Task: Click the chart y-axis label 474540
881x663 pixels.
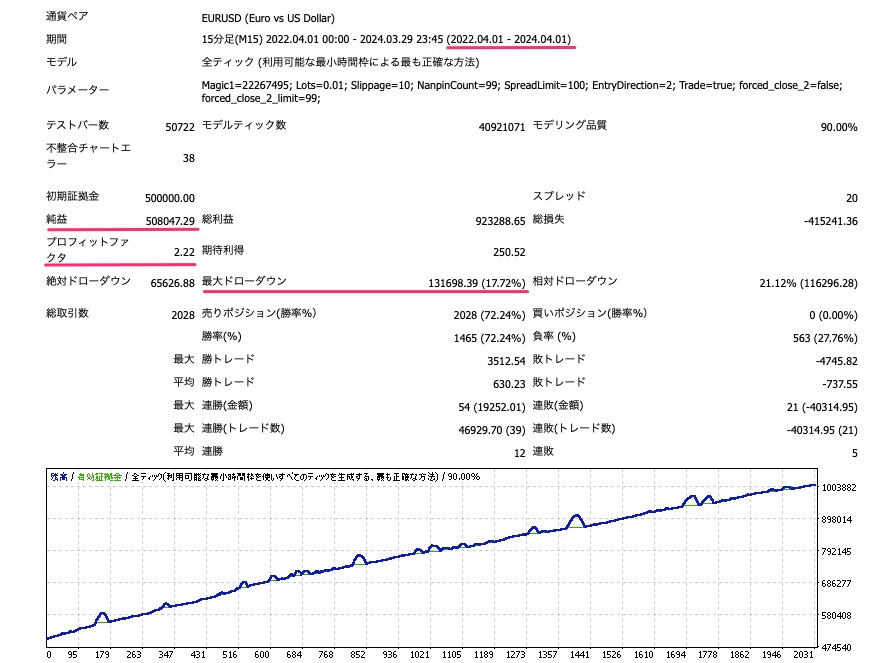Action: point(837,647)
